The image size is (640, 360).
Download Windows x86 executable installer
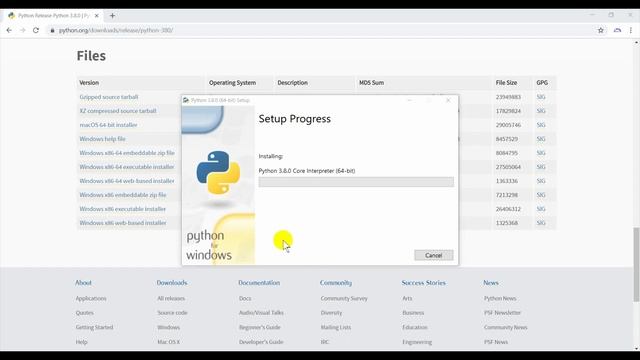click(122, 209)
